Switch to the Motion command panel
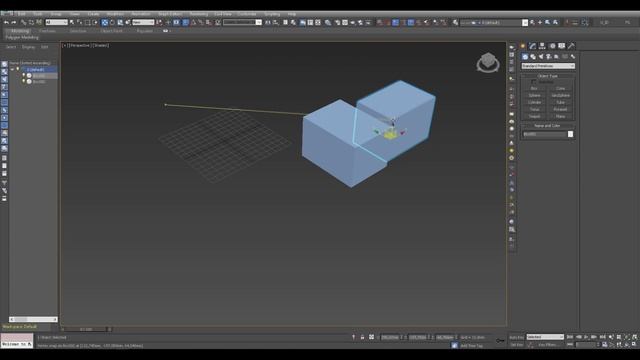The image size is (640, 360). pyautogui.click(x=552, y=46)
